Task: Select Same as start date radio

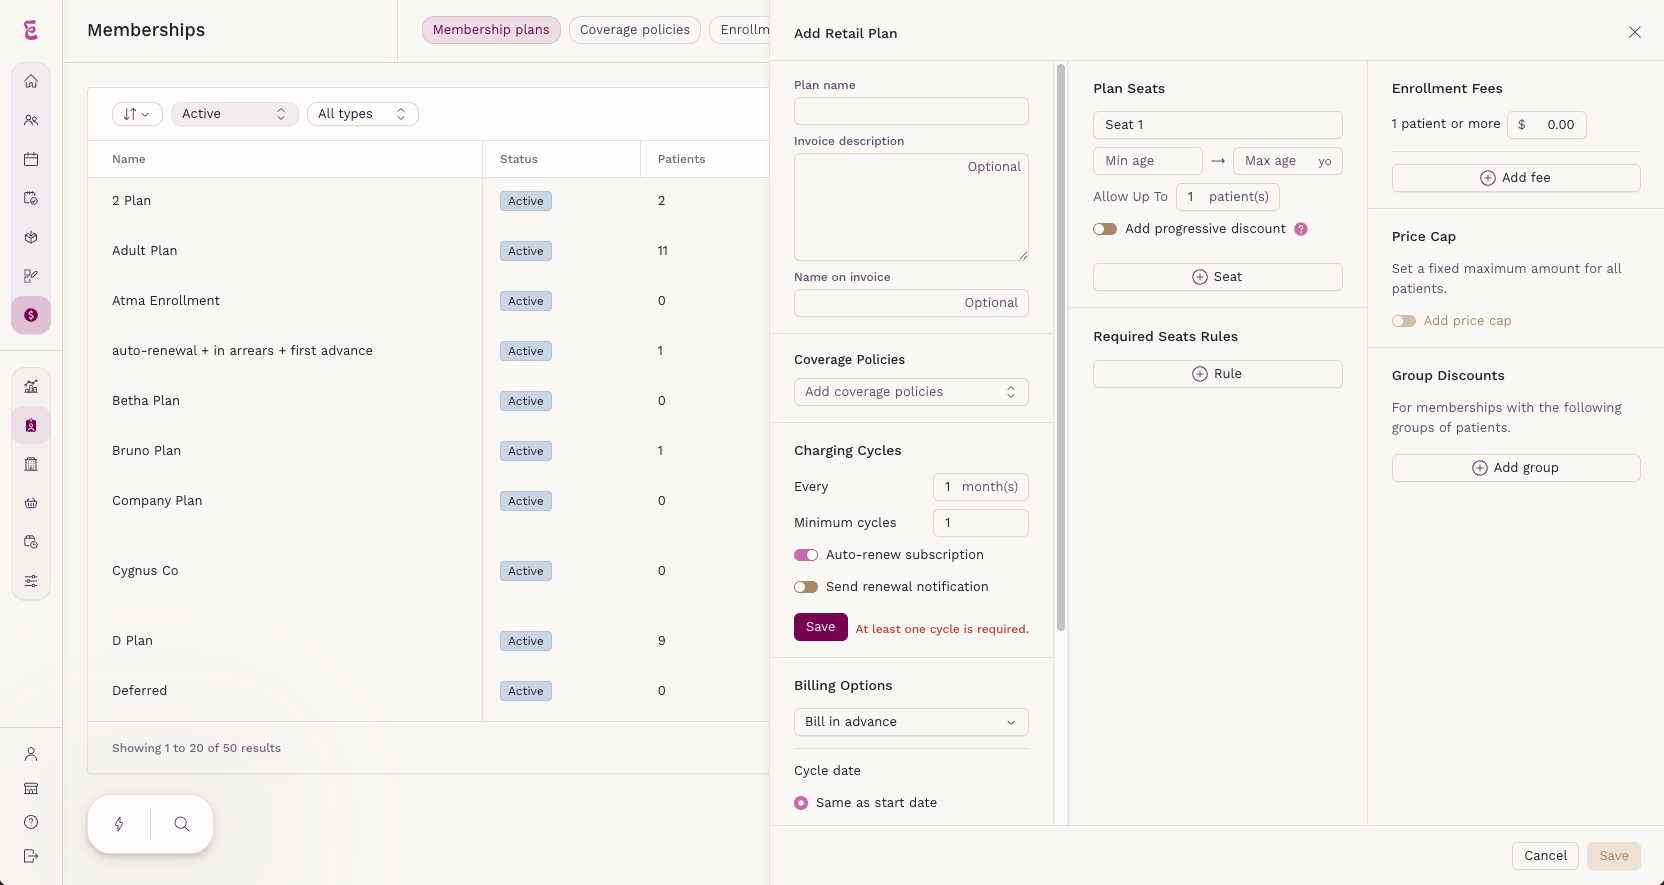Action: tap(801, 803)
